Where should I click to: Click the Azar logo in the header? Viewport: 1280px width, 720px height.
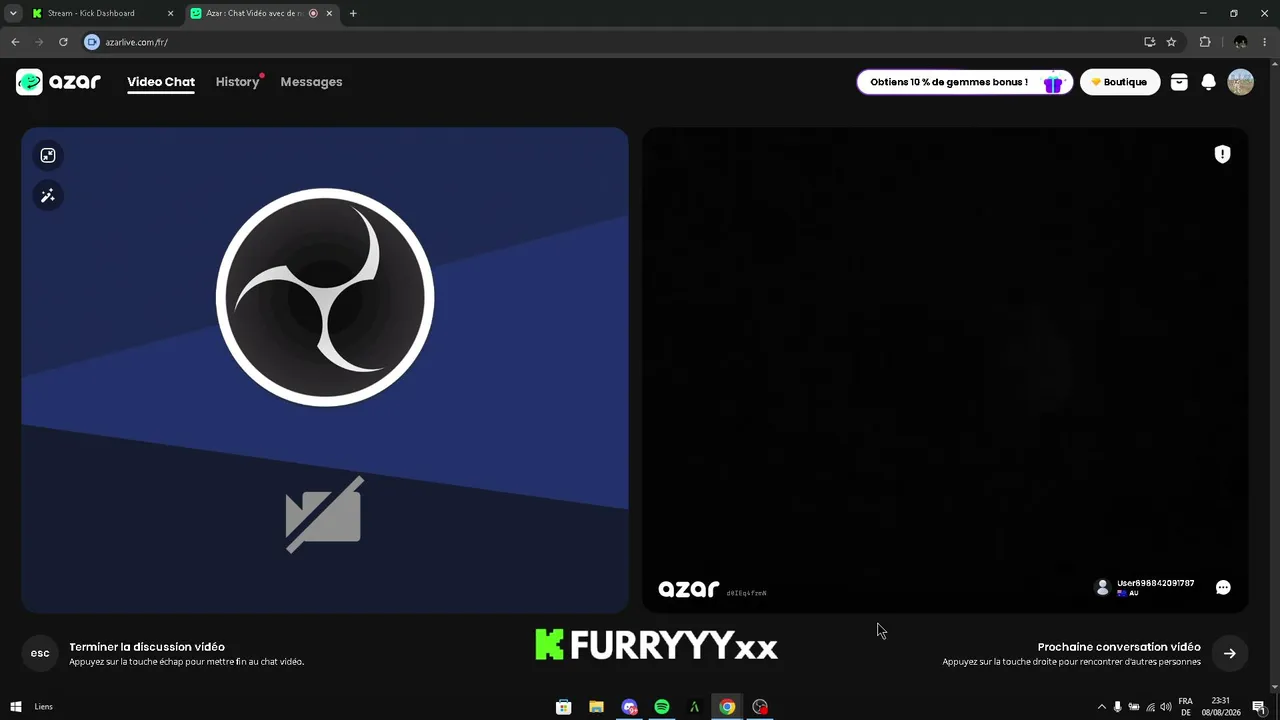pos(58,82)
